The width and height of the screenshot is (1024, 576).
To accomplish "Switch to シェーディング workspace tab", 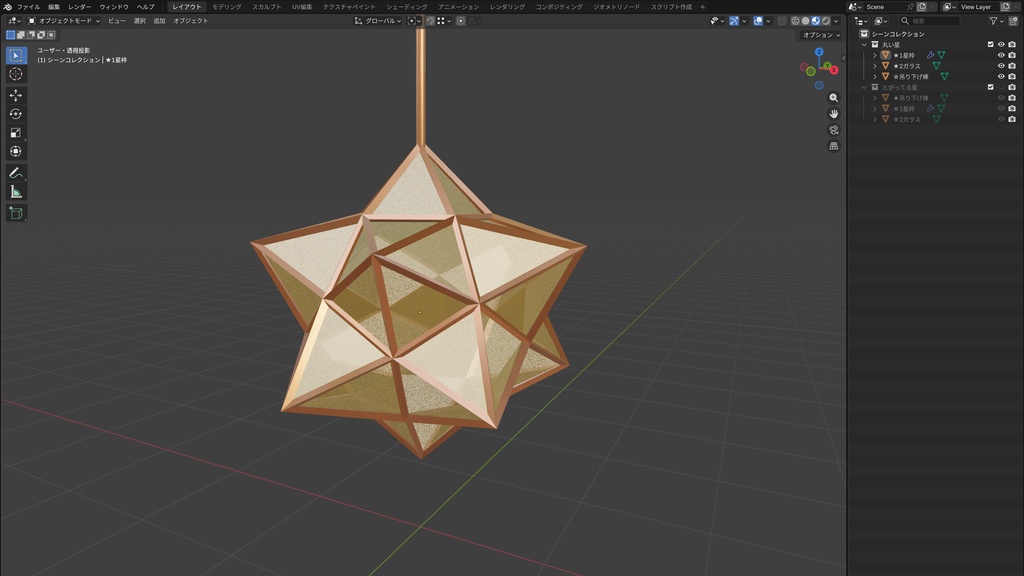I will (406, 7).
